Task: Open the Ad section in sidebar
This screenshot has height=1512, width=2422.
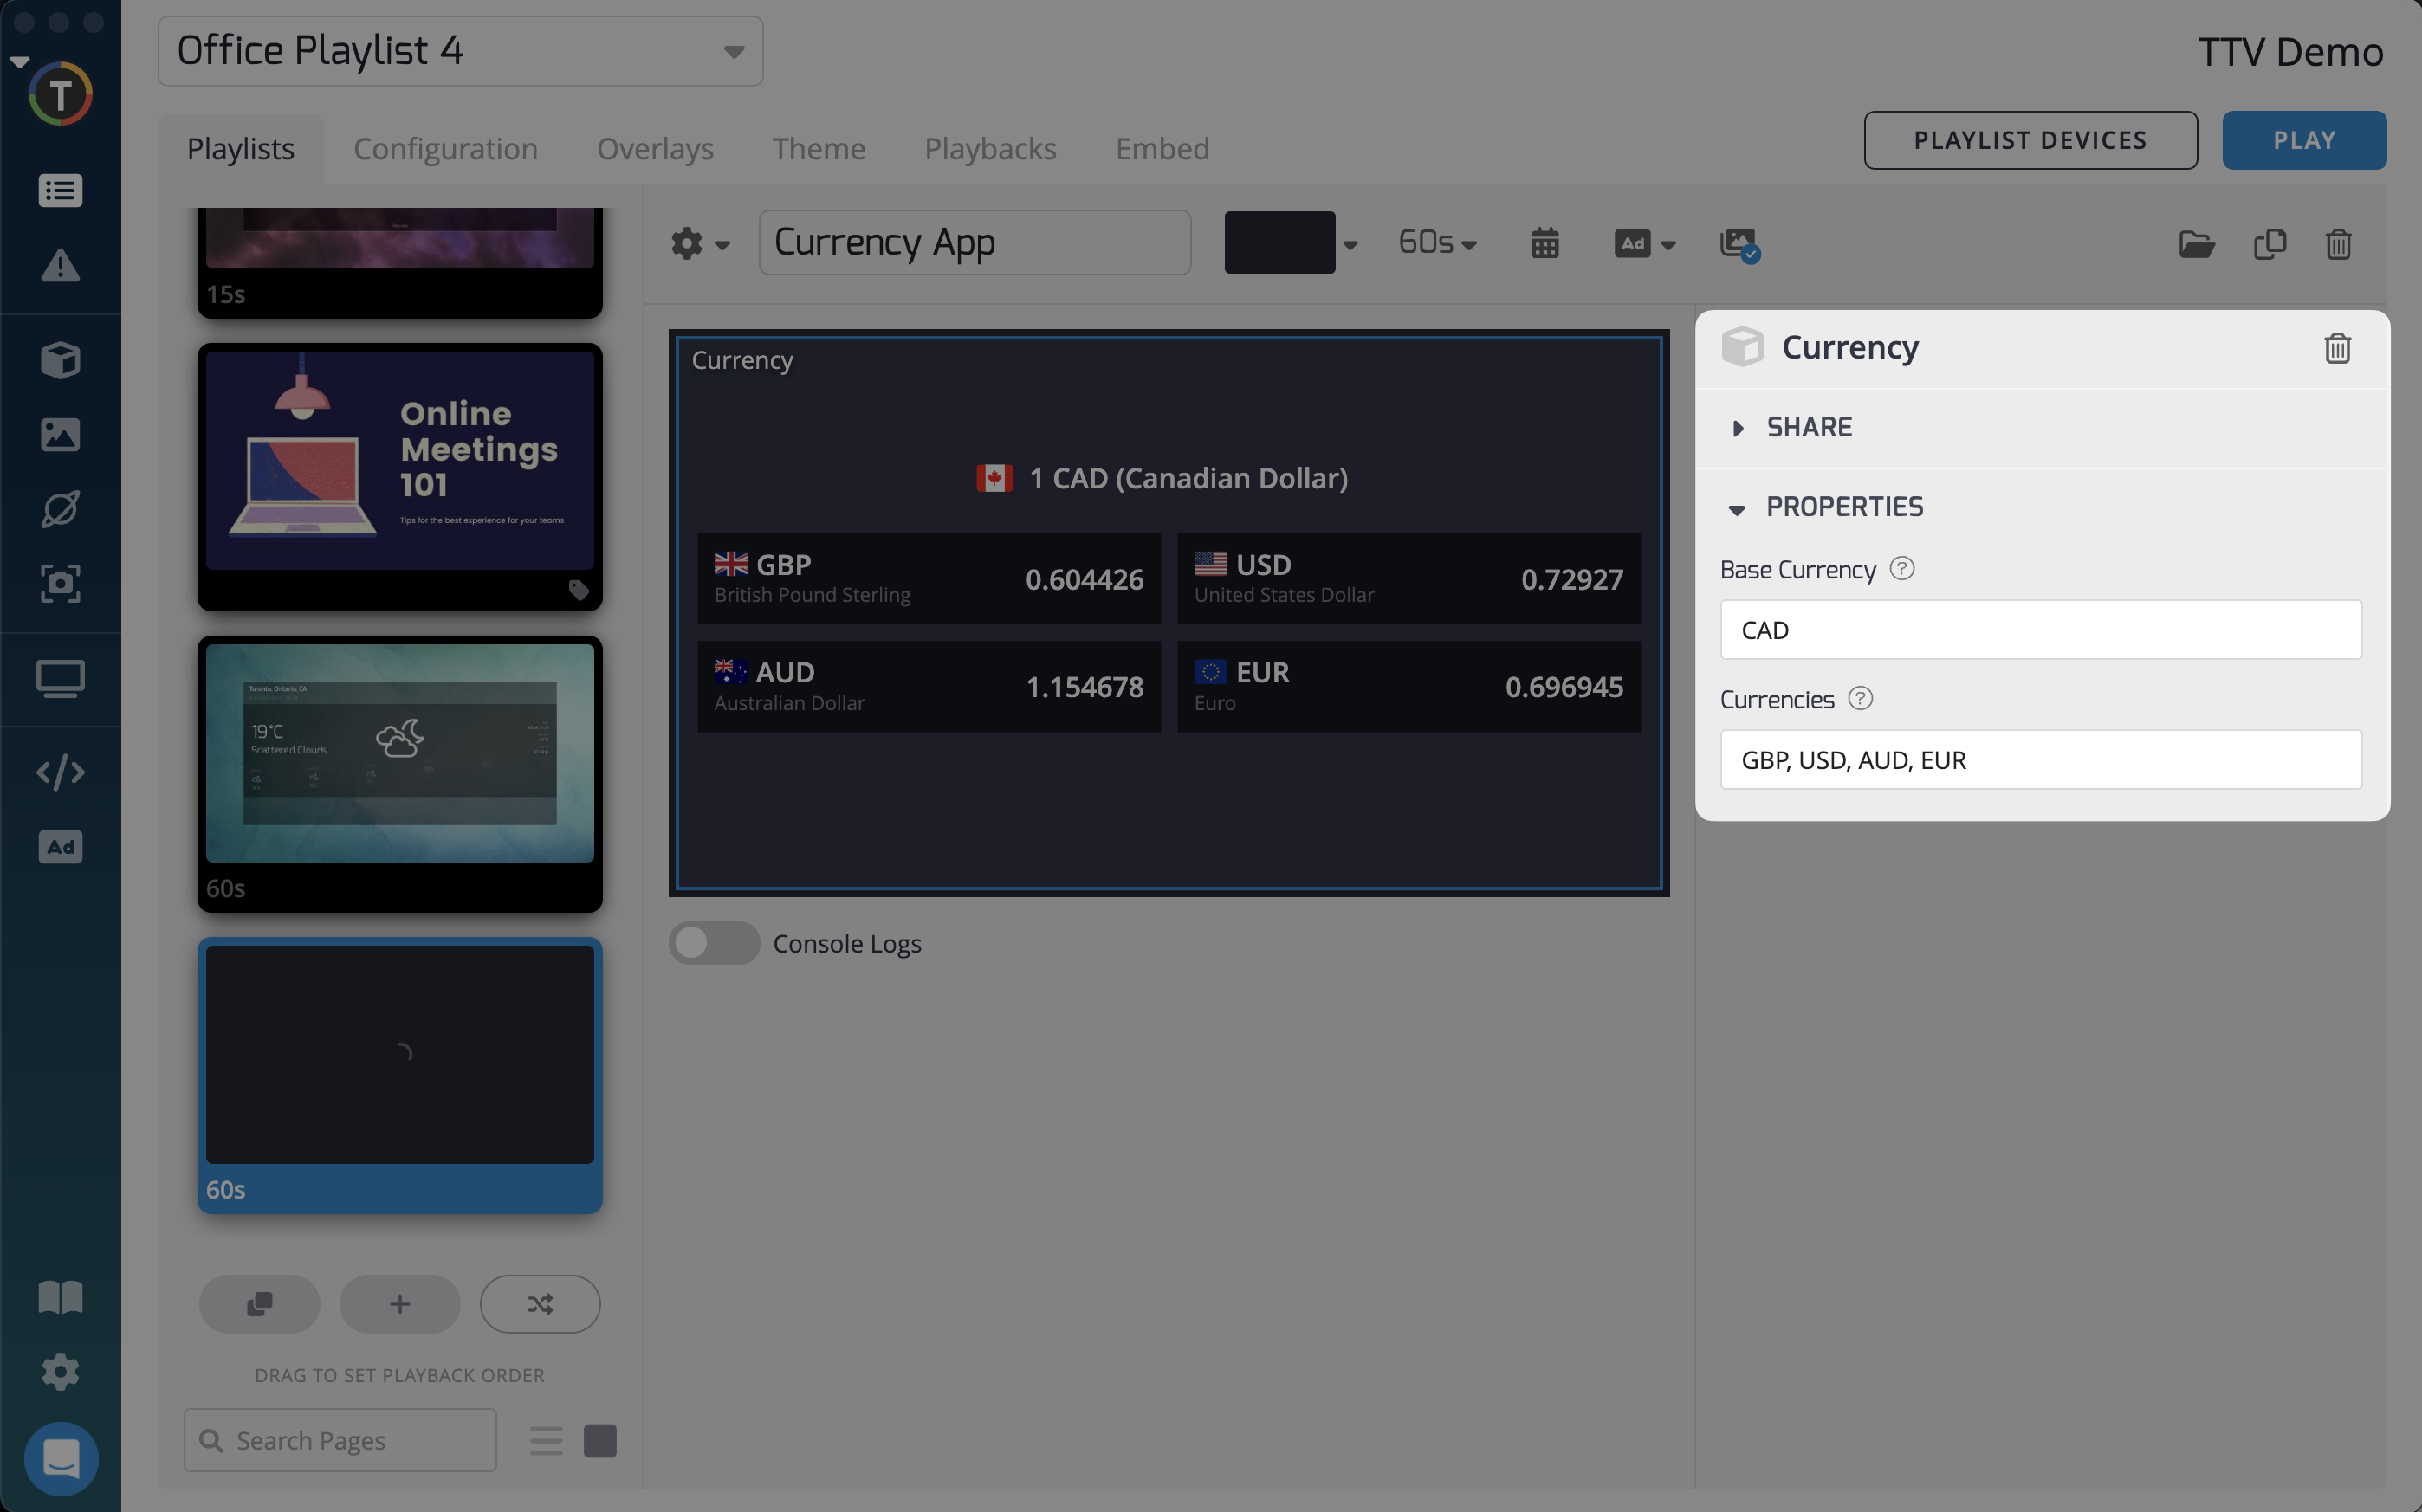Action: coord(60,847)
